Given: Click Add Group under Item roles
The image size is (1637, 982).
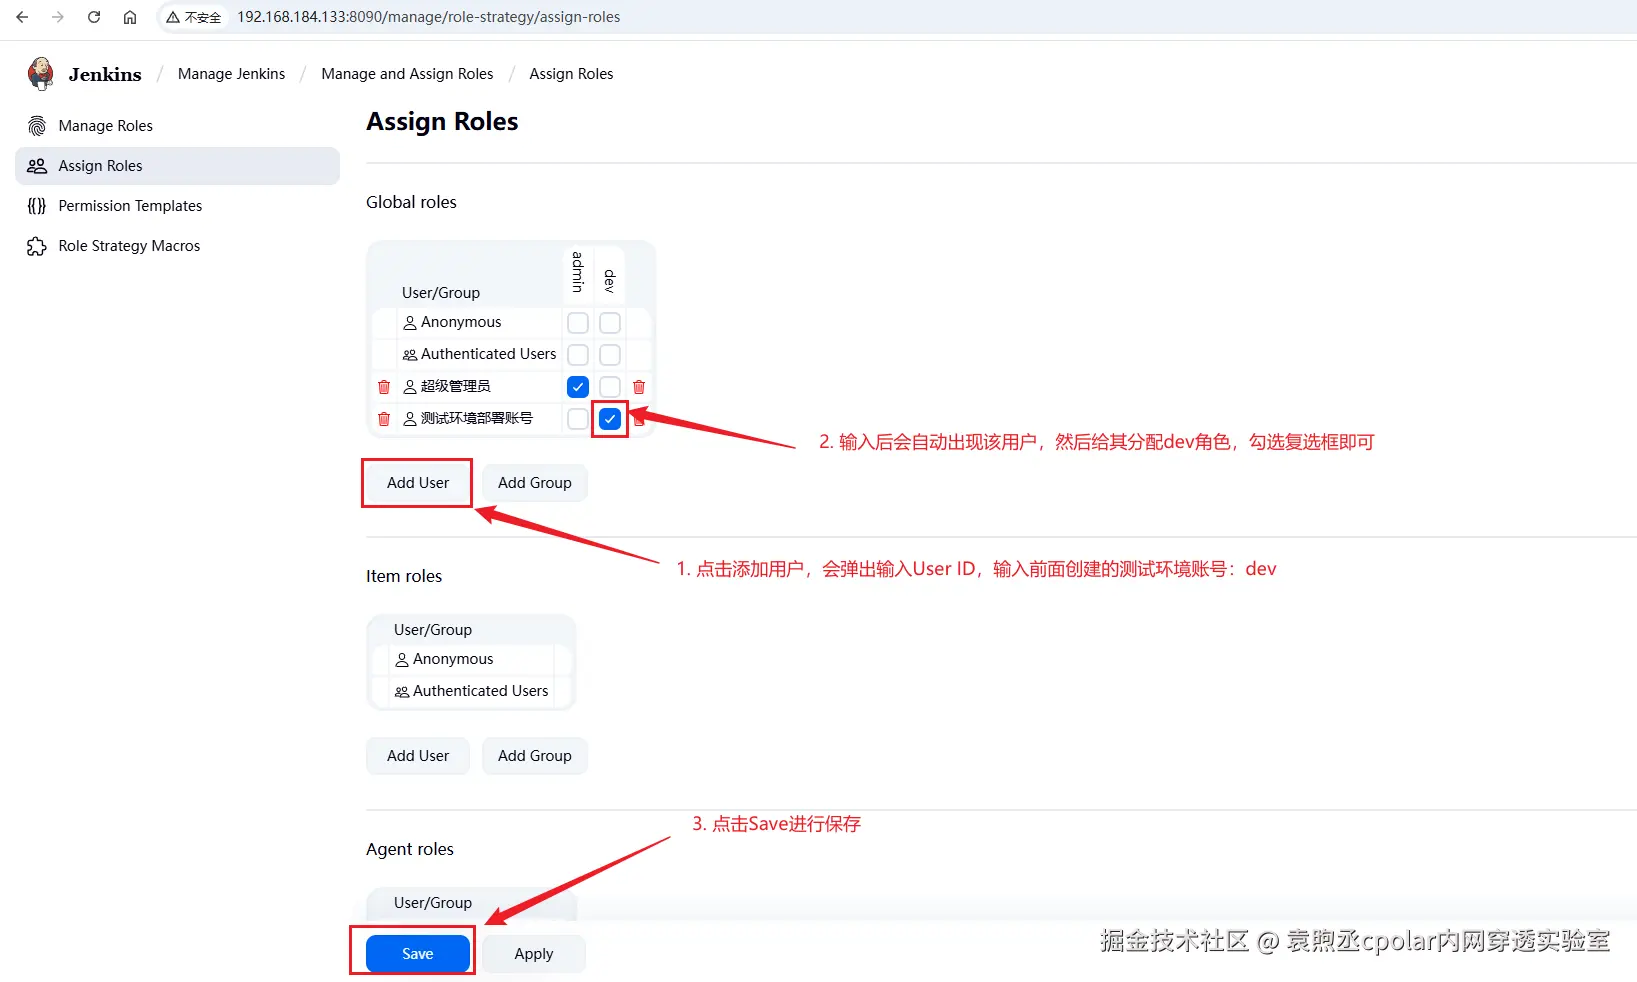Looking at the screenshot, I should coord(535,756).
